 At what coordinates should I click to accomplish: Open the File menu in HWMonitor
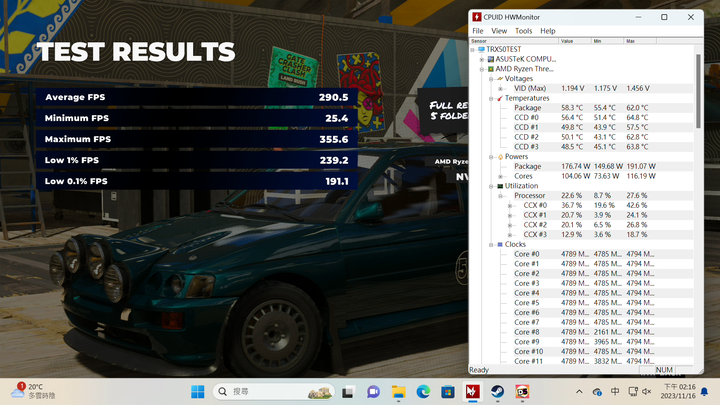(478, 31)
